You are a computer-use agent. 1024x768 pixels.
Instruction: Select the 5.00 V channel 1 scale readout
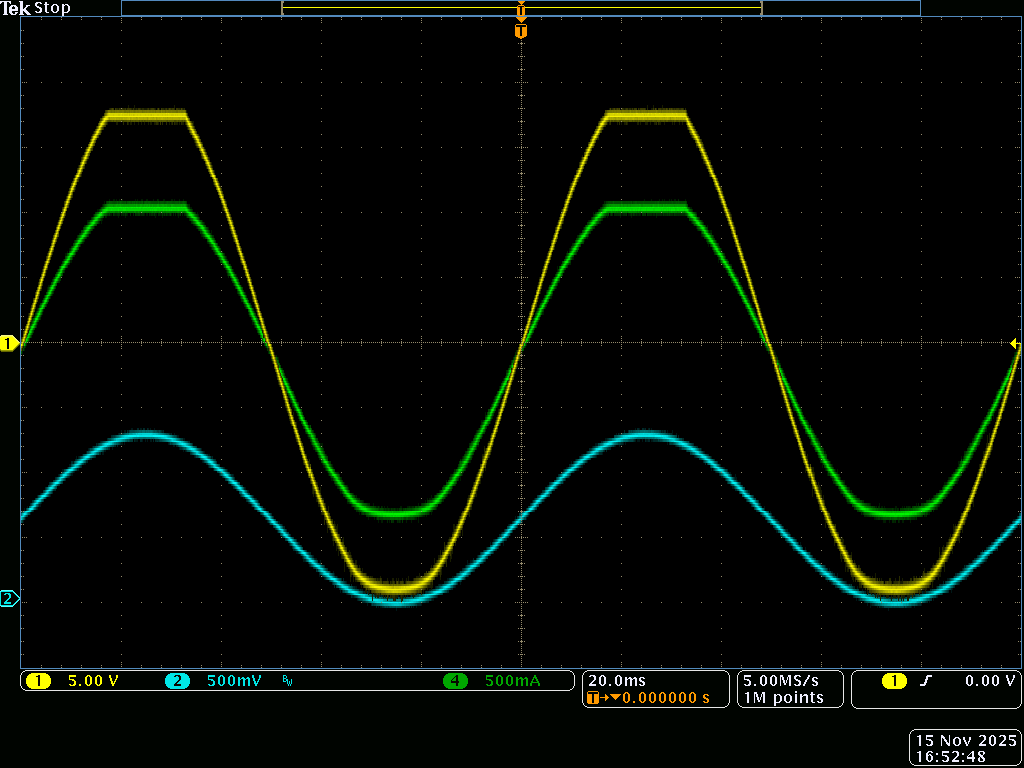point(93,681)
